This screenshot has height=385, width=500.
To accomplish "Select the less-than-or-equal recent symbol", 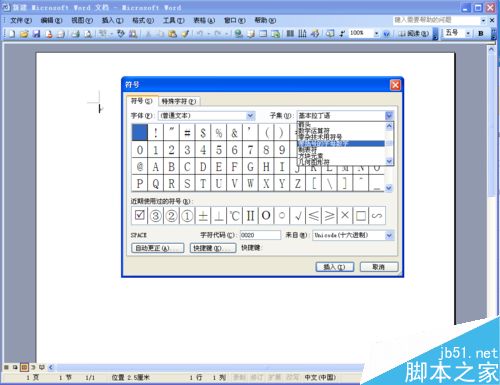I will [313, 215].
